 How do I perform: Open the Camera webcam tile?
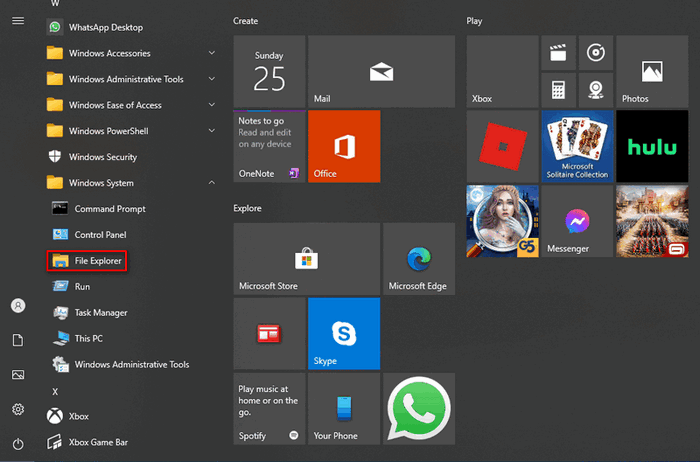[596, 90]
